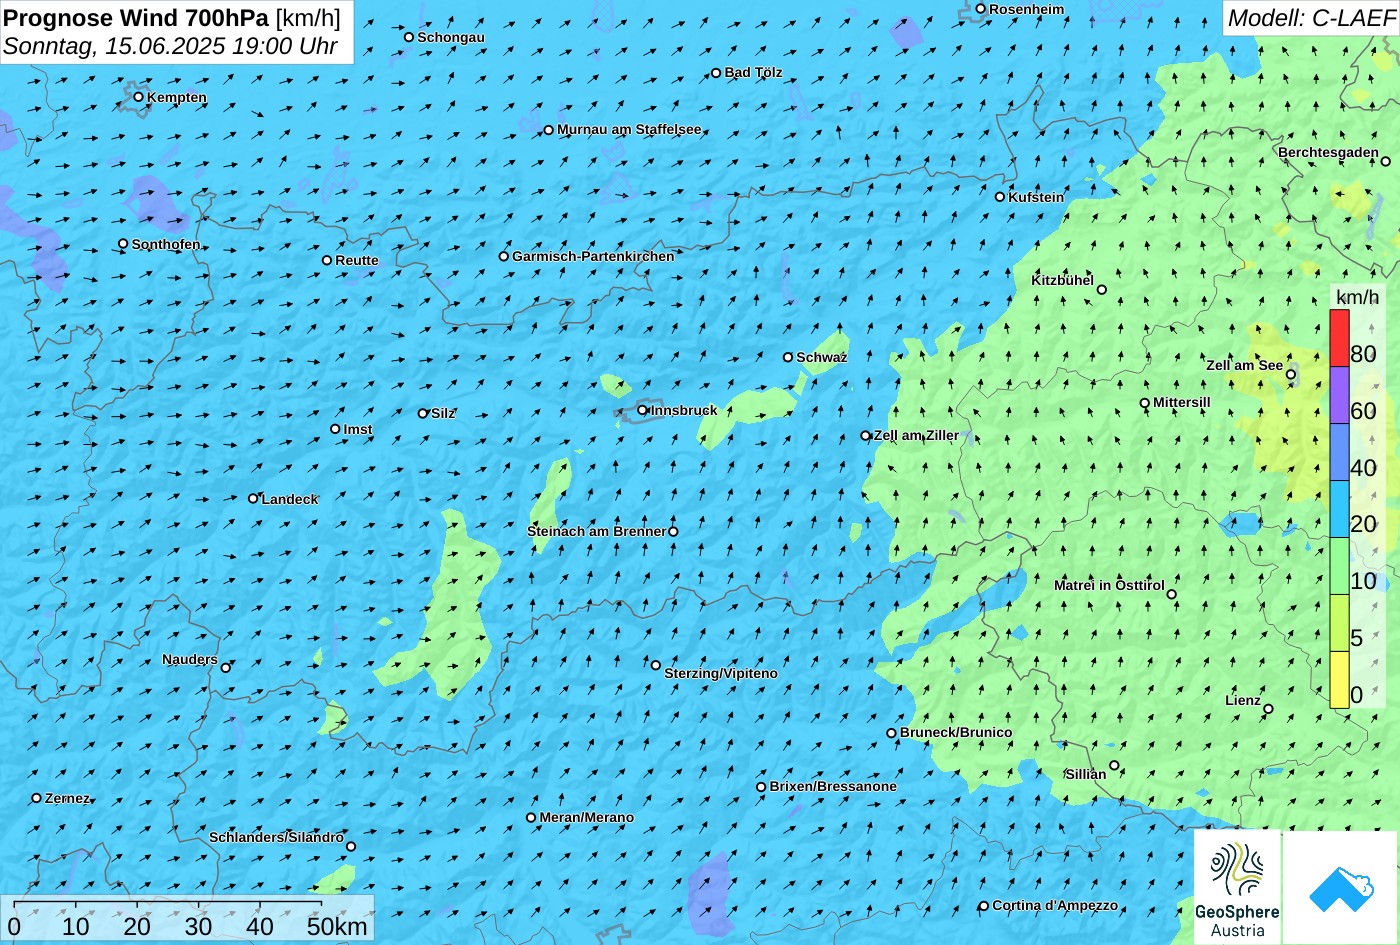Click the 'Modell: C-LAEF' label
Screen dimensions: 1400x945
(x=1310, y=17)
